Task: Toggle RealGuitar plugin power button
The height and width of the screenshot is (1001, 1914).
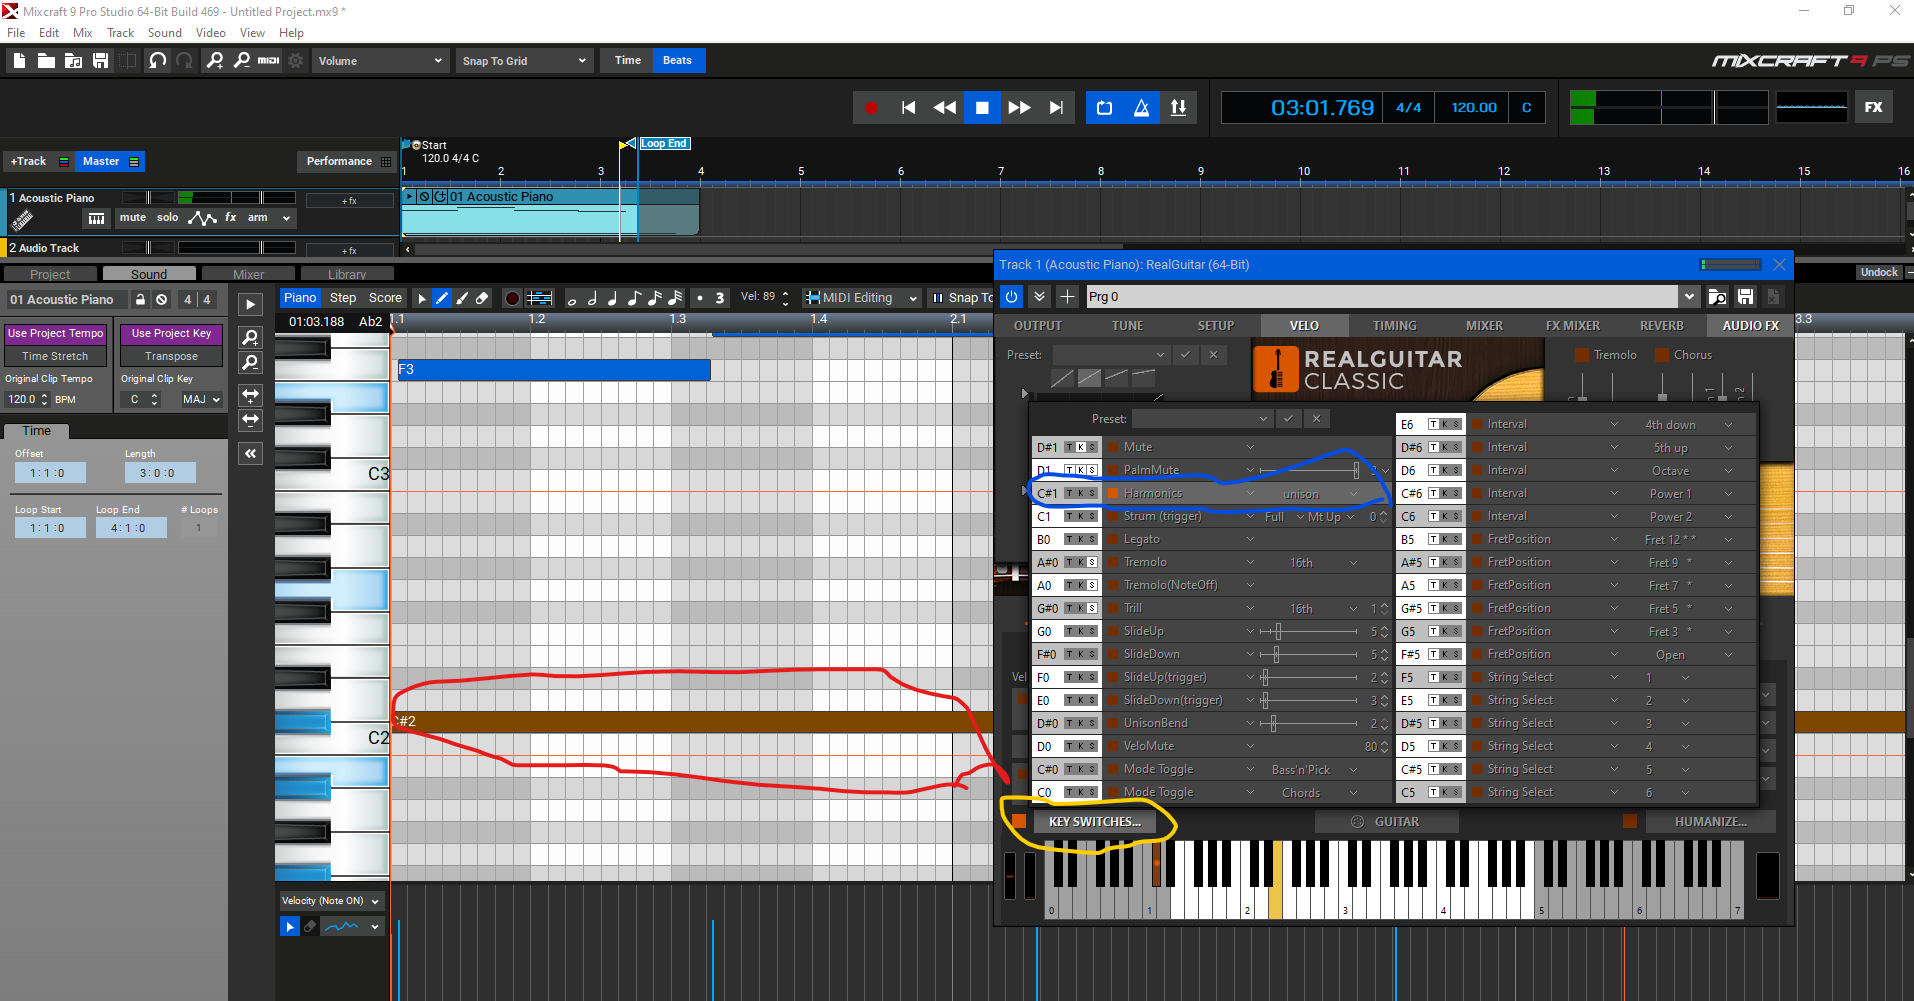Action: 1011,296
